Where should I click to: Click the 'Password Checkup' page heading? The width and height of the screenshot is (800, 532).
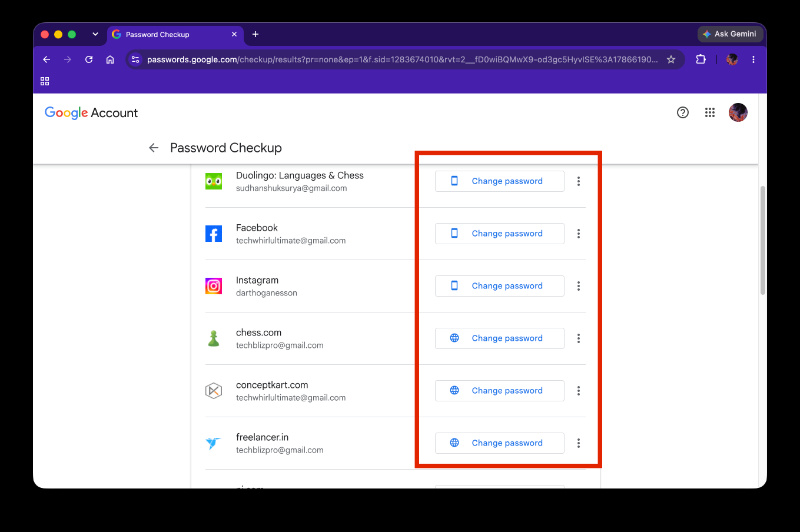[x=226, y=148]
